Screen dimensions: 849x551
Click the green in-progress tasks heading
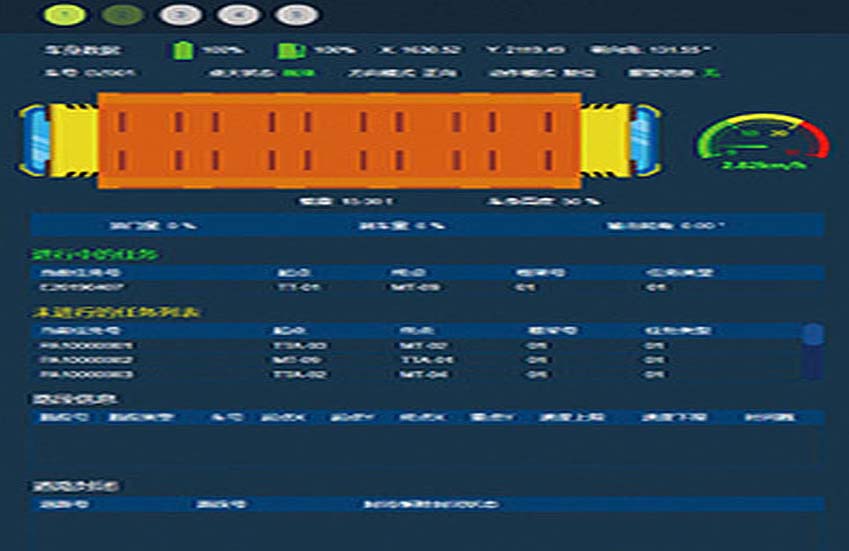[x=94, y=254]
